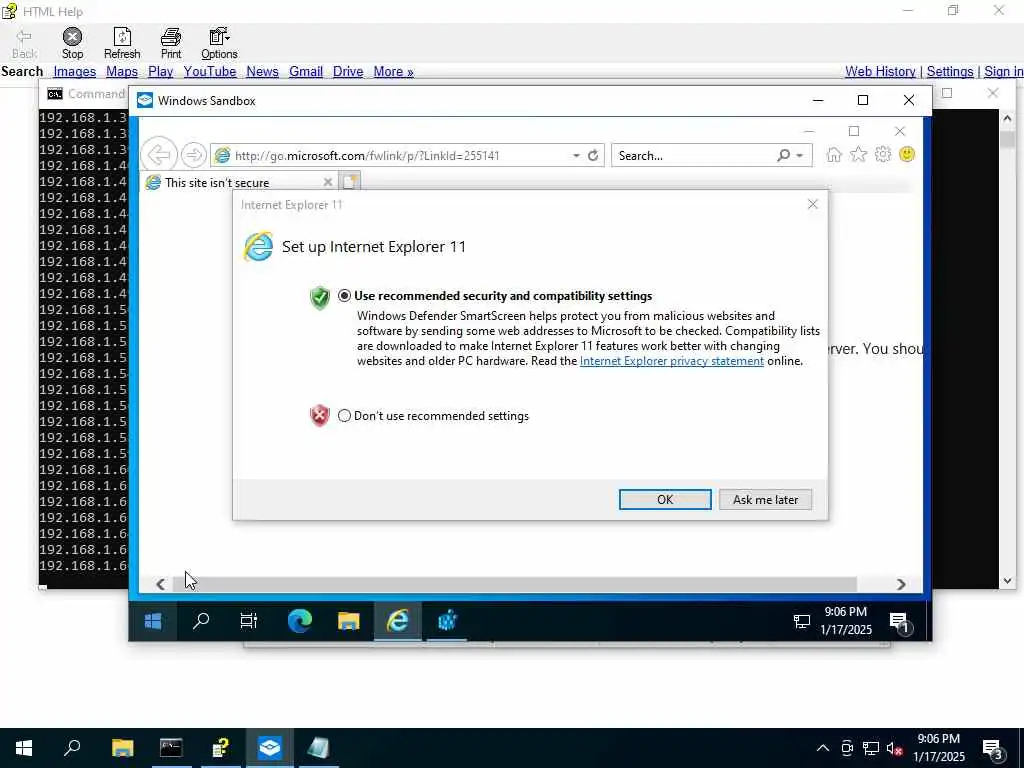
Task: Click Internet Explorer forward arrow button
Action: 193,155
